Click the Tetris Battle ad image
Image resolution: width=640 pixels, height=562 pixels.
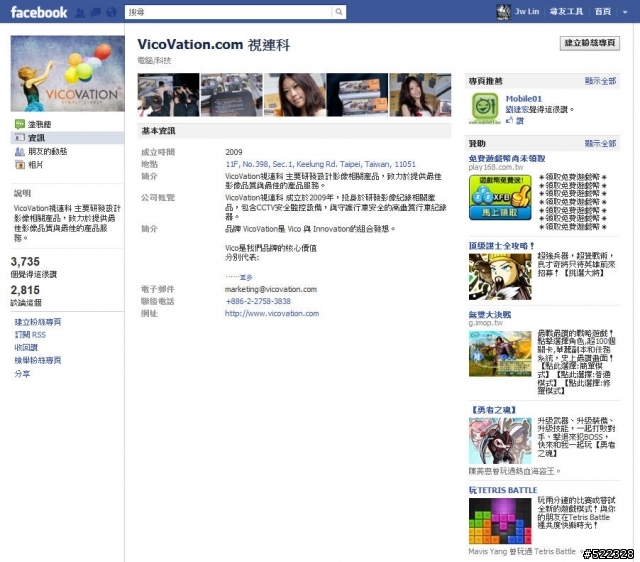[x=500, y=521]
